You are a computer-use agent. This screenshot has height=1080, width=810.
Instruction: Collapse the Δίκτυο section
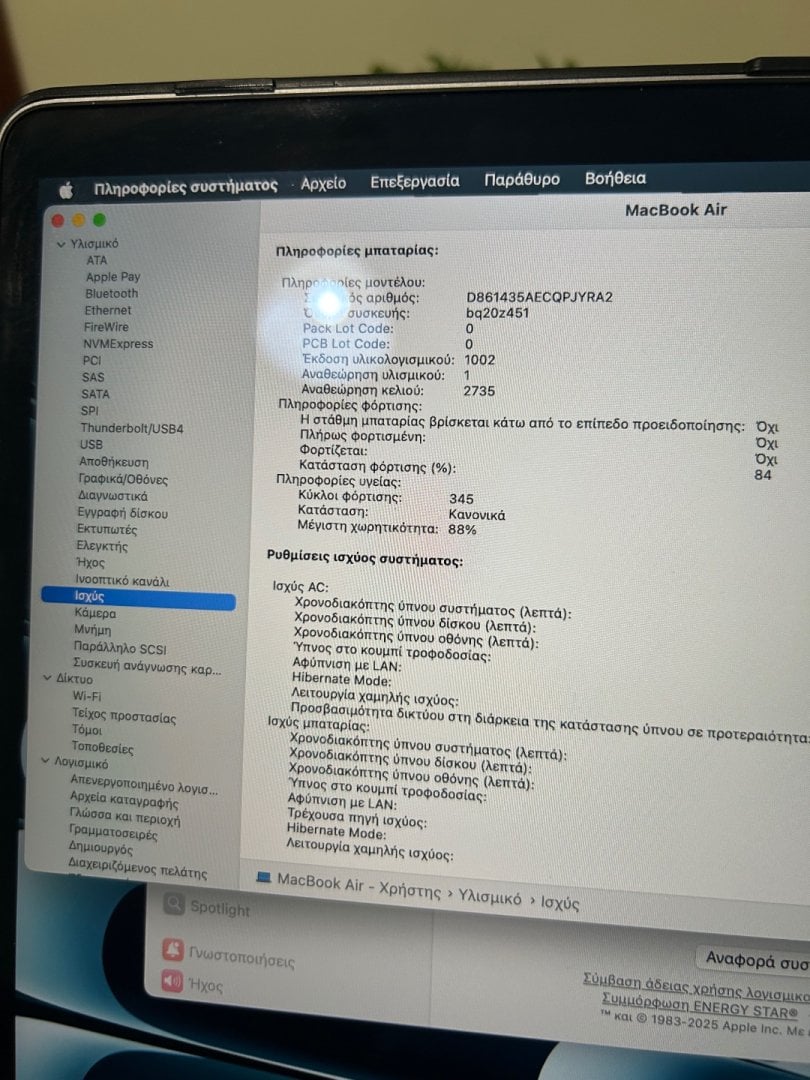(x=47, y=678)
